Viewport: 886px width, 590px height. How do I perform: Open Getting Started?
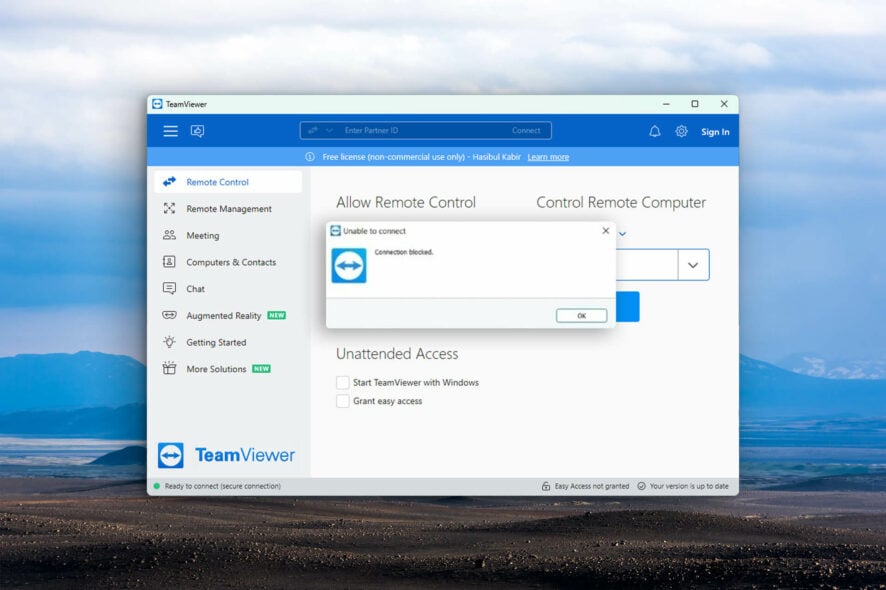point(228,342)
